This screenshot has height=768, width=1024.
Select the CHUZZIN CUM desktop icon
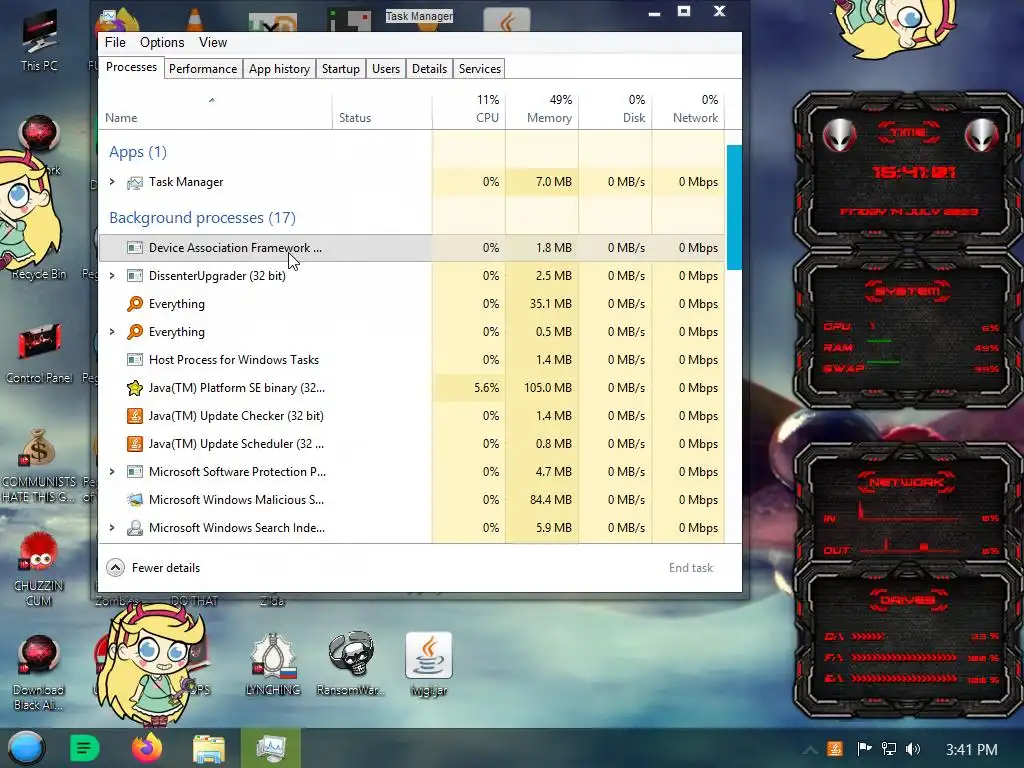39,568
